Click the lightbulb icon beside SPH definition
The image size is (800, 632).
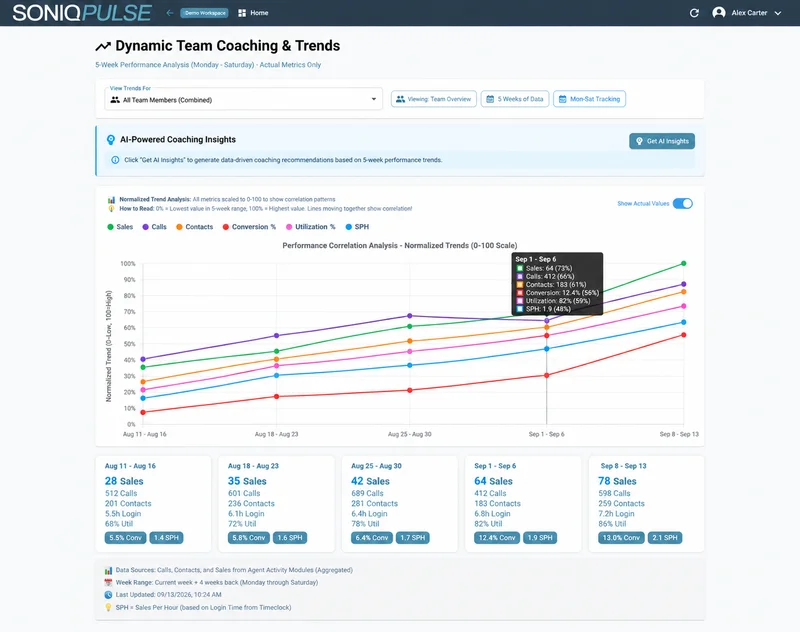(x=108, y=608)
